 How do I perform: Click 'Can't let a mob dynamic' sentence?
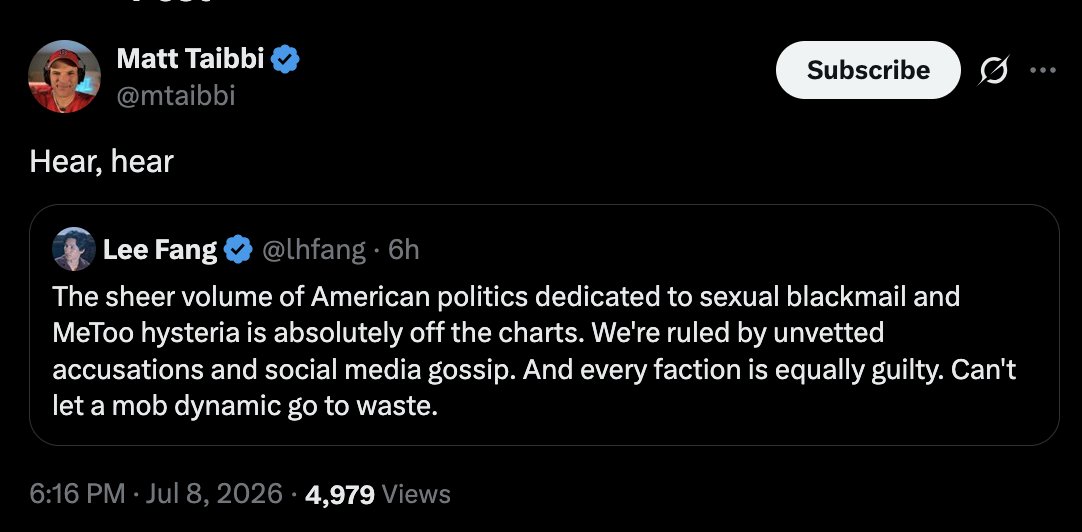point(534,388)
